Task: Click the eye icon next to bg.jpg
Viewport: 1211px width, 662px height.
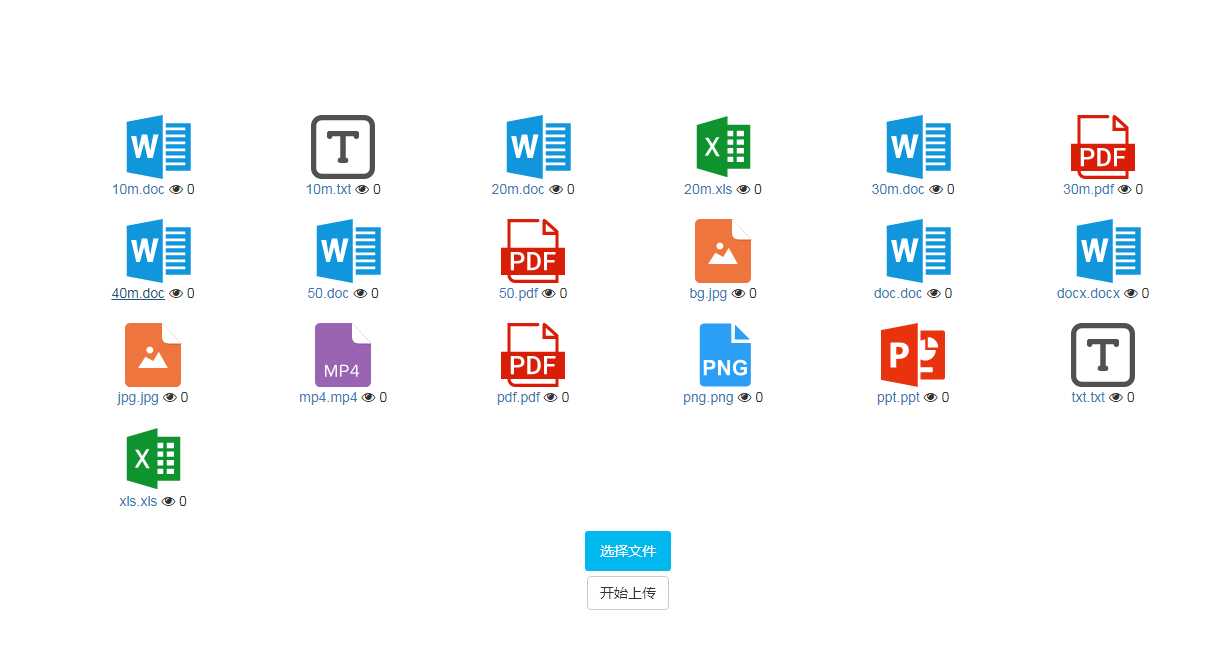Action: pos(738,293)
